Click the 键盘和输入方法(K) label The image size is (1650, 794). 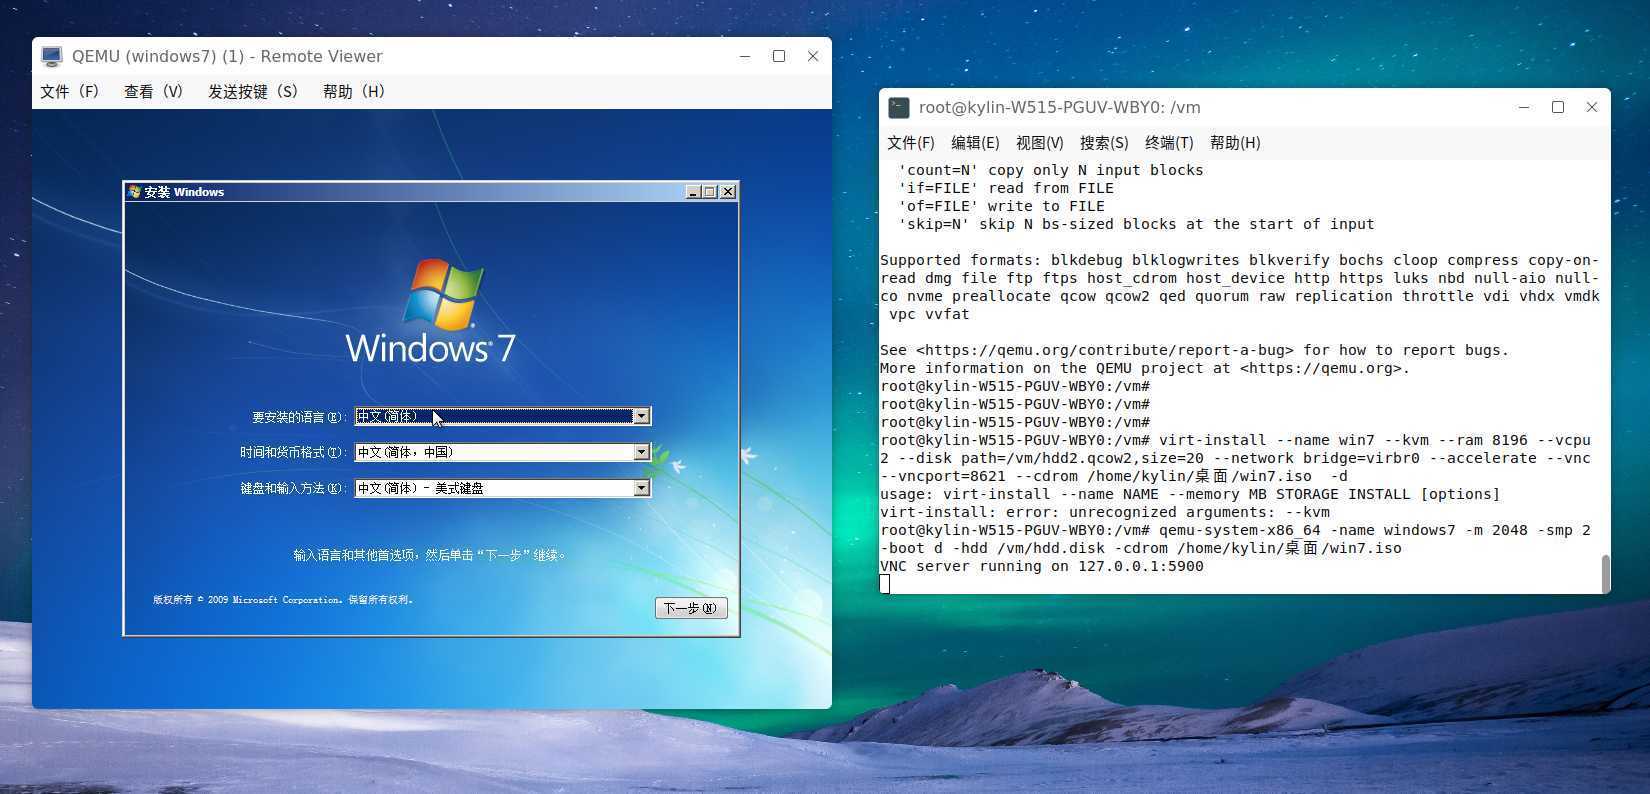click(x=293, y=489)
